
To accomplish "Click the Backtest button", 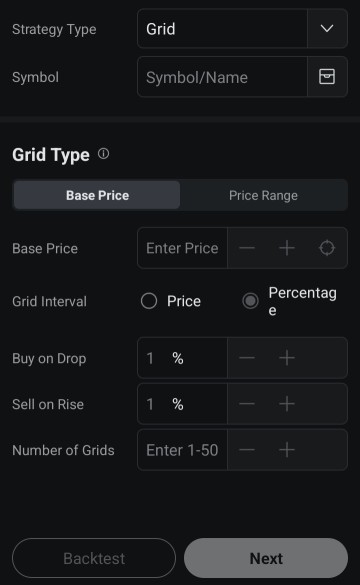I will pyautogui.click(x=94, y=558).
